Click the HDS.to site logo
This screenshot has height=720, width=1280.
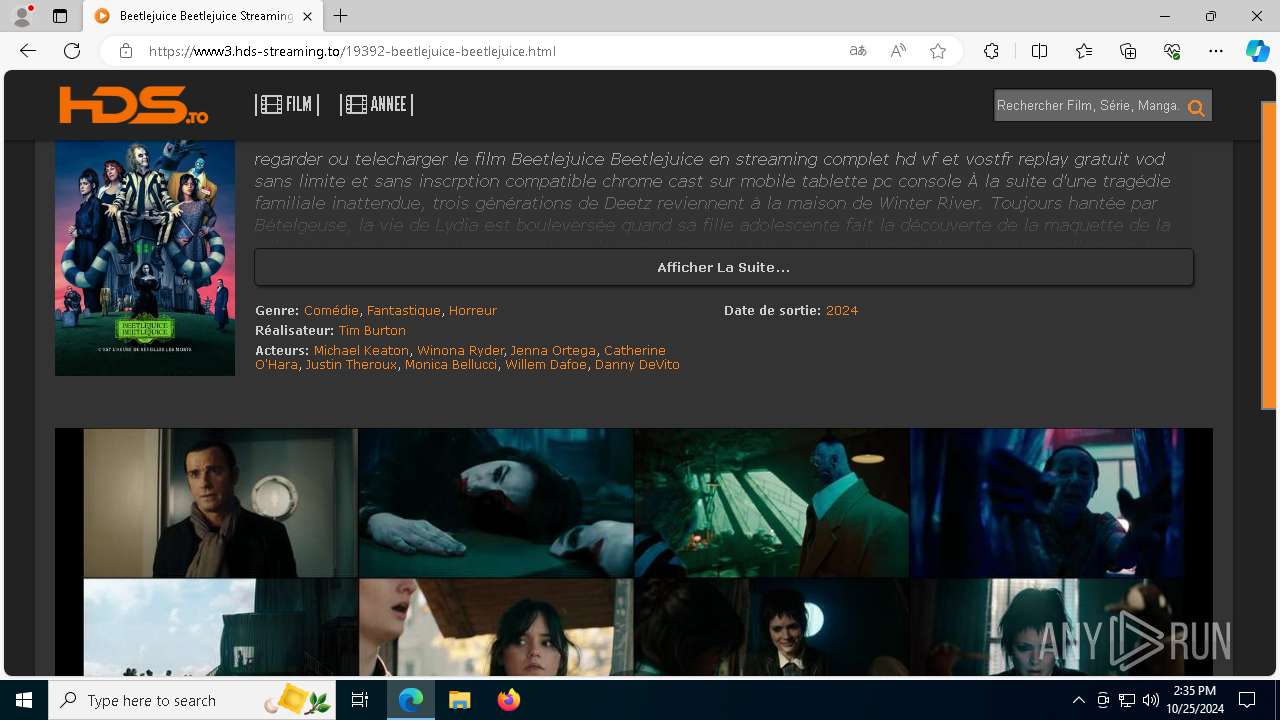pyautogui.click(x=133, y=105)
